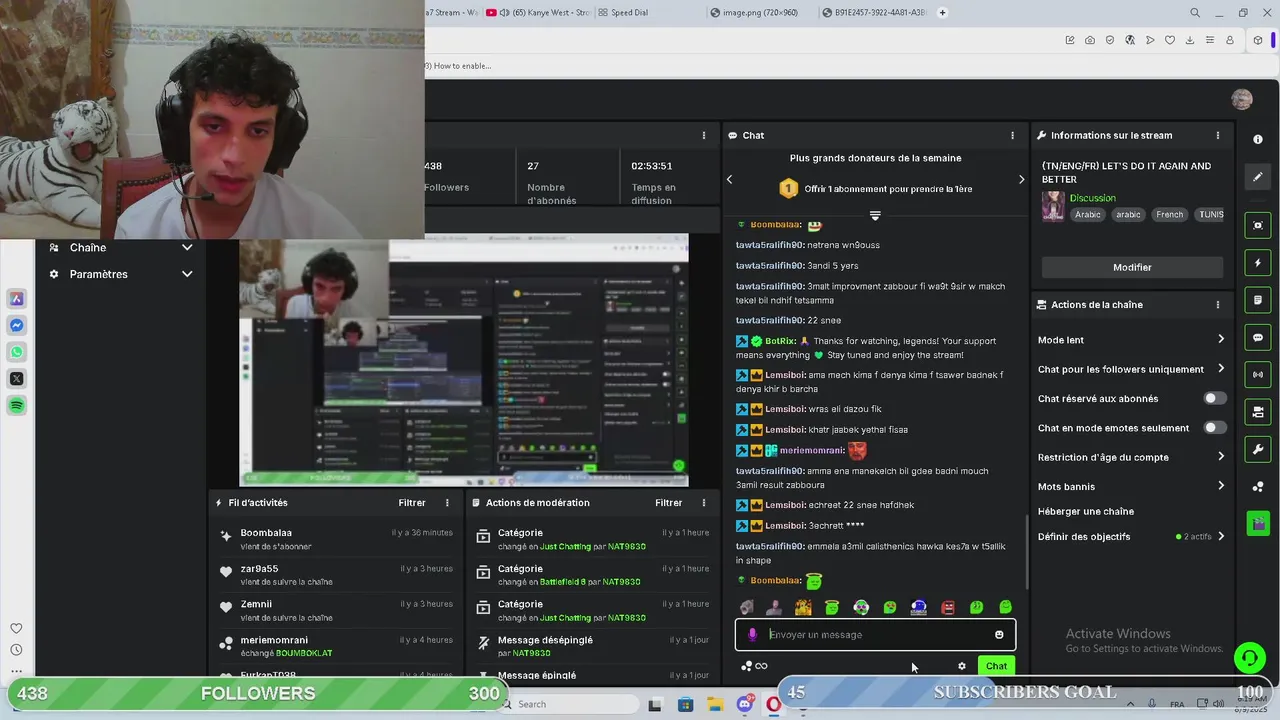Open Mode lent options
This screenshot has height=720, width=1280.
point(1131,340)
